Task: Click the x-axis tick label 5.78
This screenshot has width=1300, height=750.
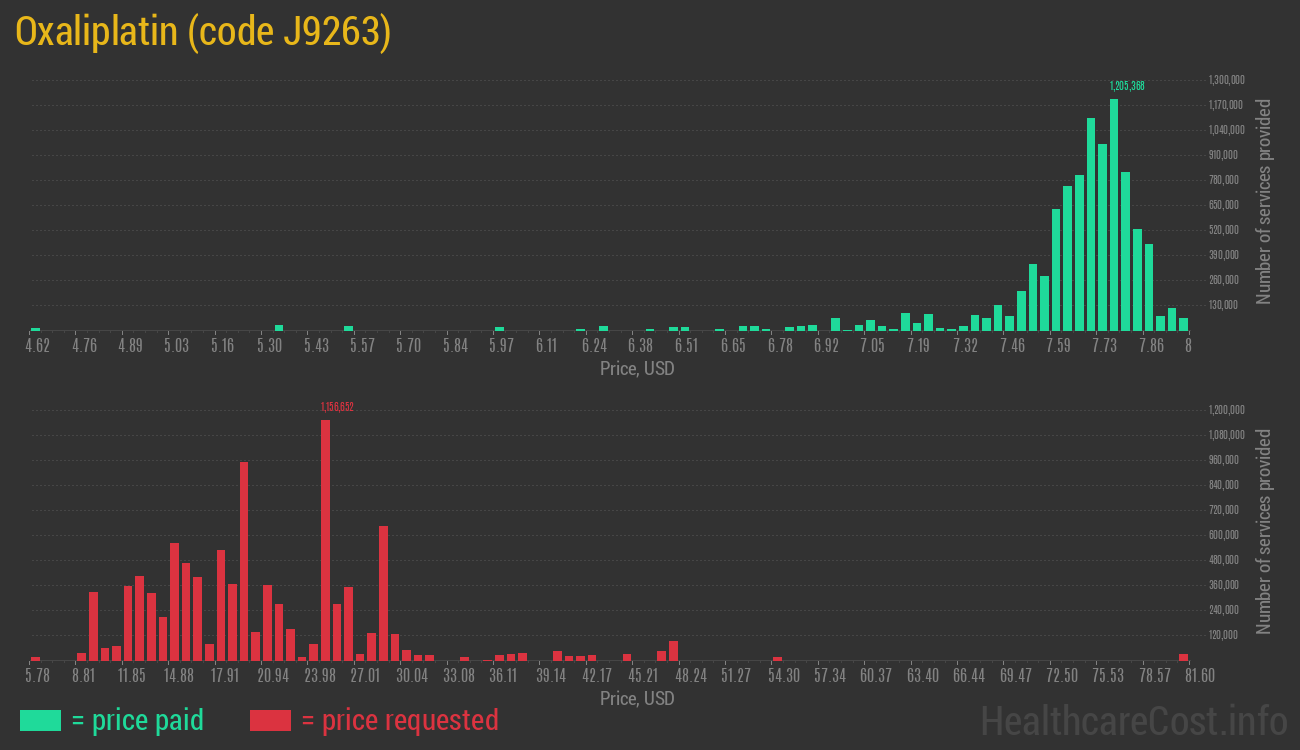Action: click(x=37, y=676)
